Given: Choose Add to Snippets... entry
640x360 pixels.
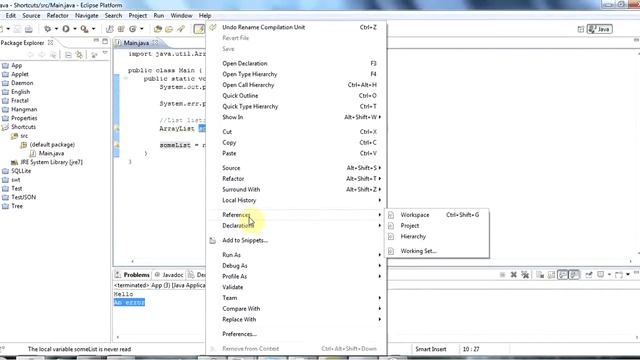Looking at the screenshot, I should pos(296,240).
